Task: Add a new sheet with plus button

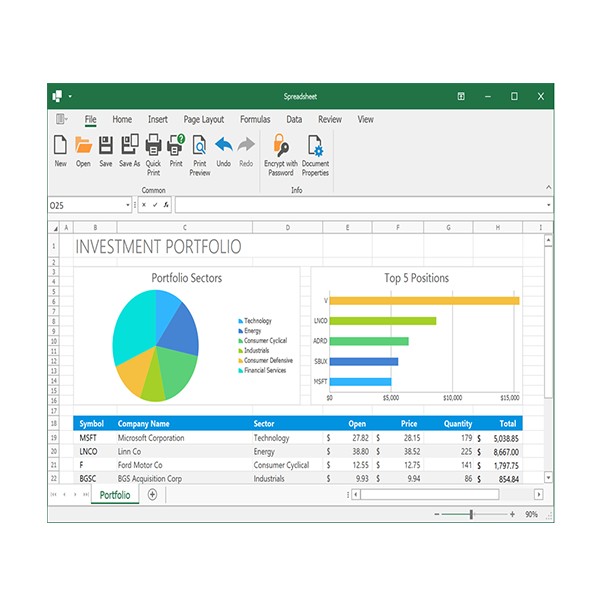Action: (x=152, y=494)
